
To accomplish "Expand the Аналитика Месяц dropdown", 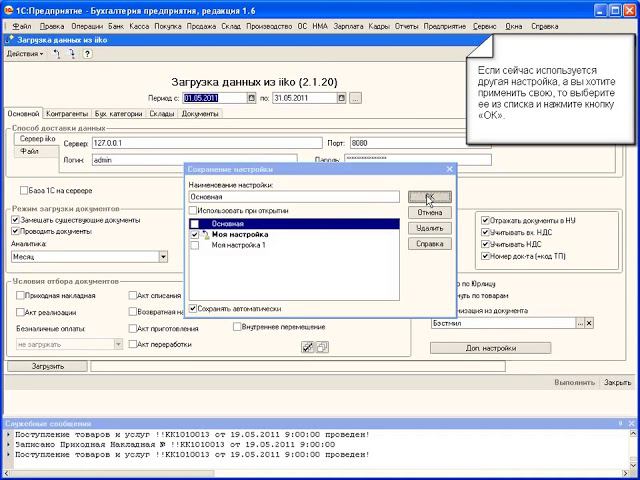I will (163, 257).
